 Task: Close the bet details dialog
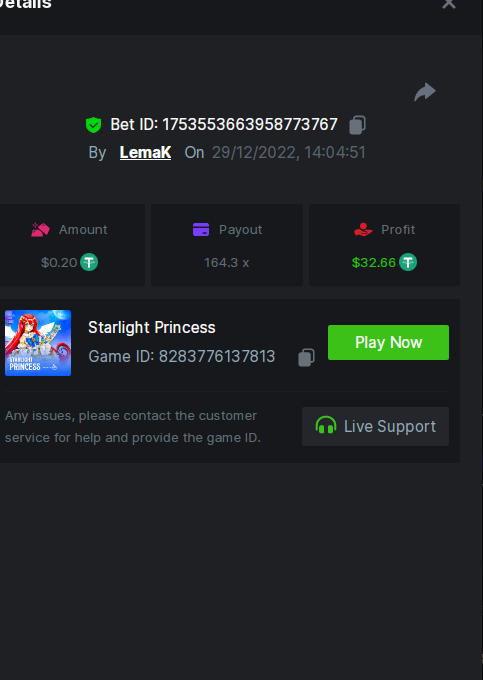(x=448, y=4)
